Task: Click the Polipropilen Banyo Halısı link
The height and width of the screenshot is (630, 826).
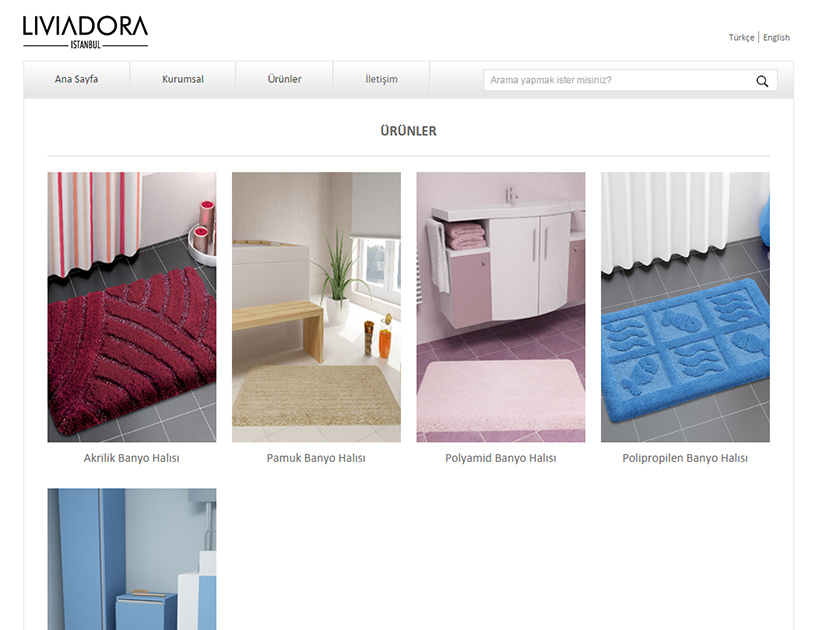Action: click(x=685, y=458)
